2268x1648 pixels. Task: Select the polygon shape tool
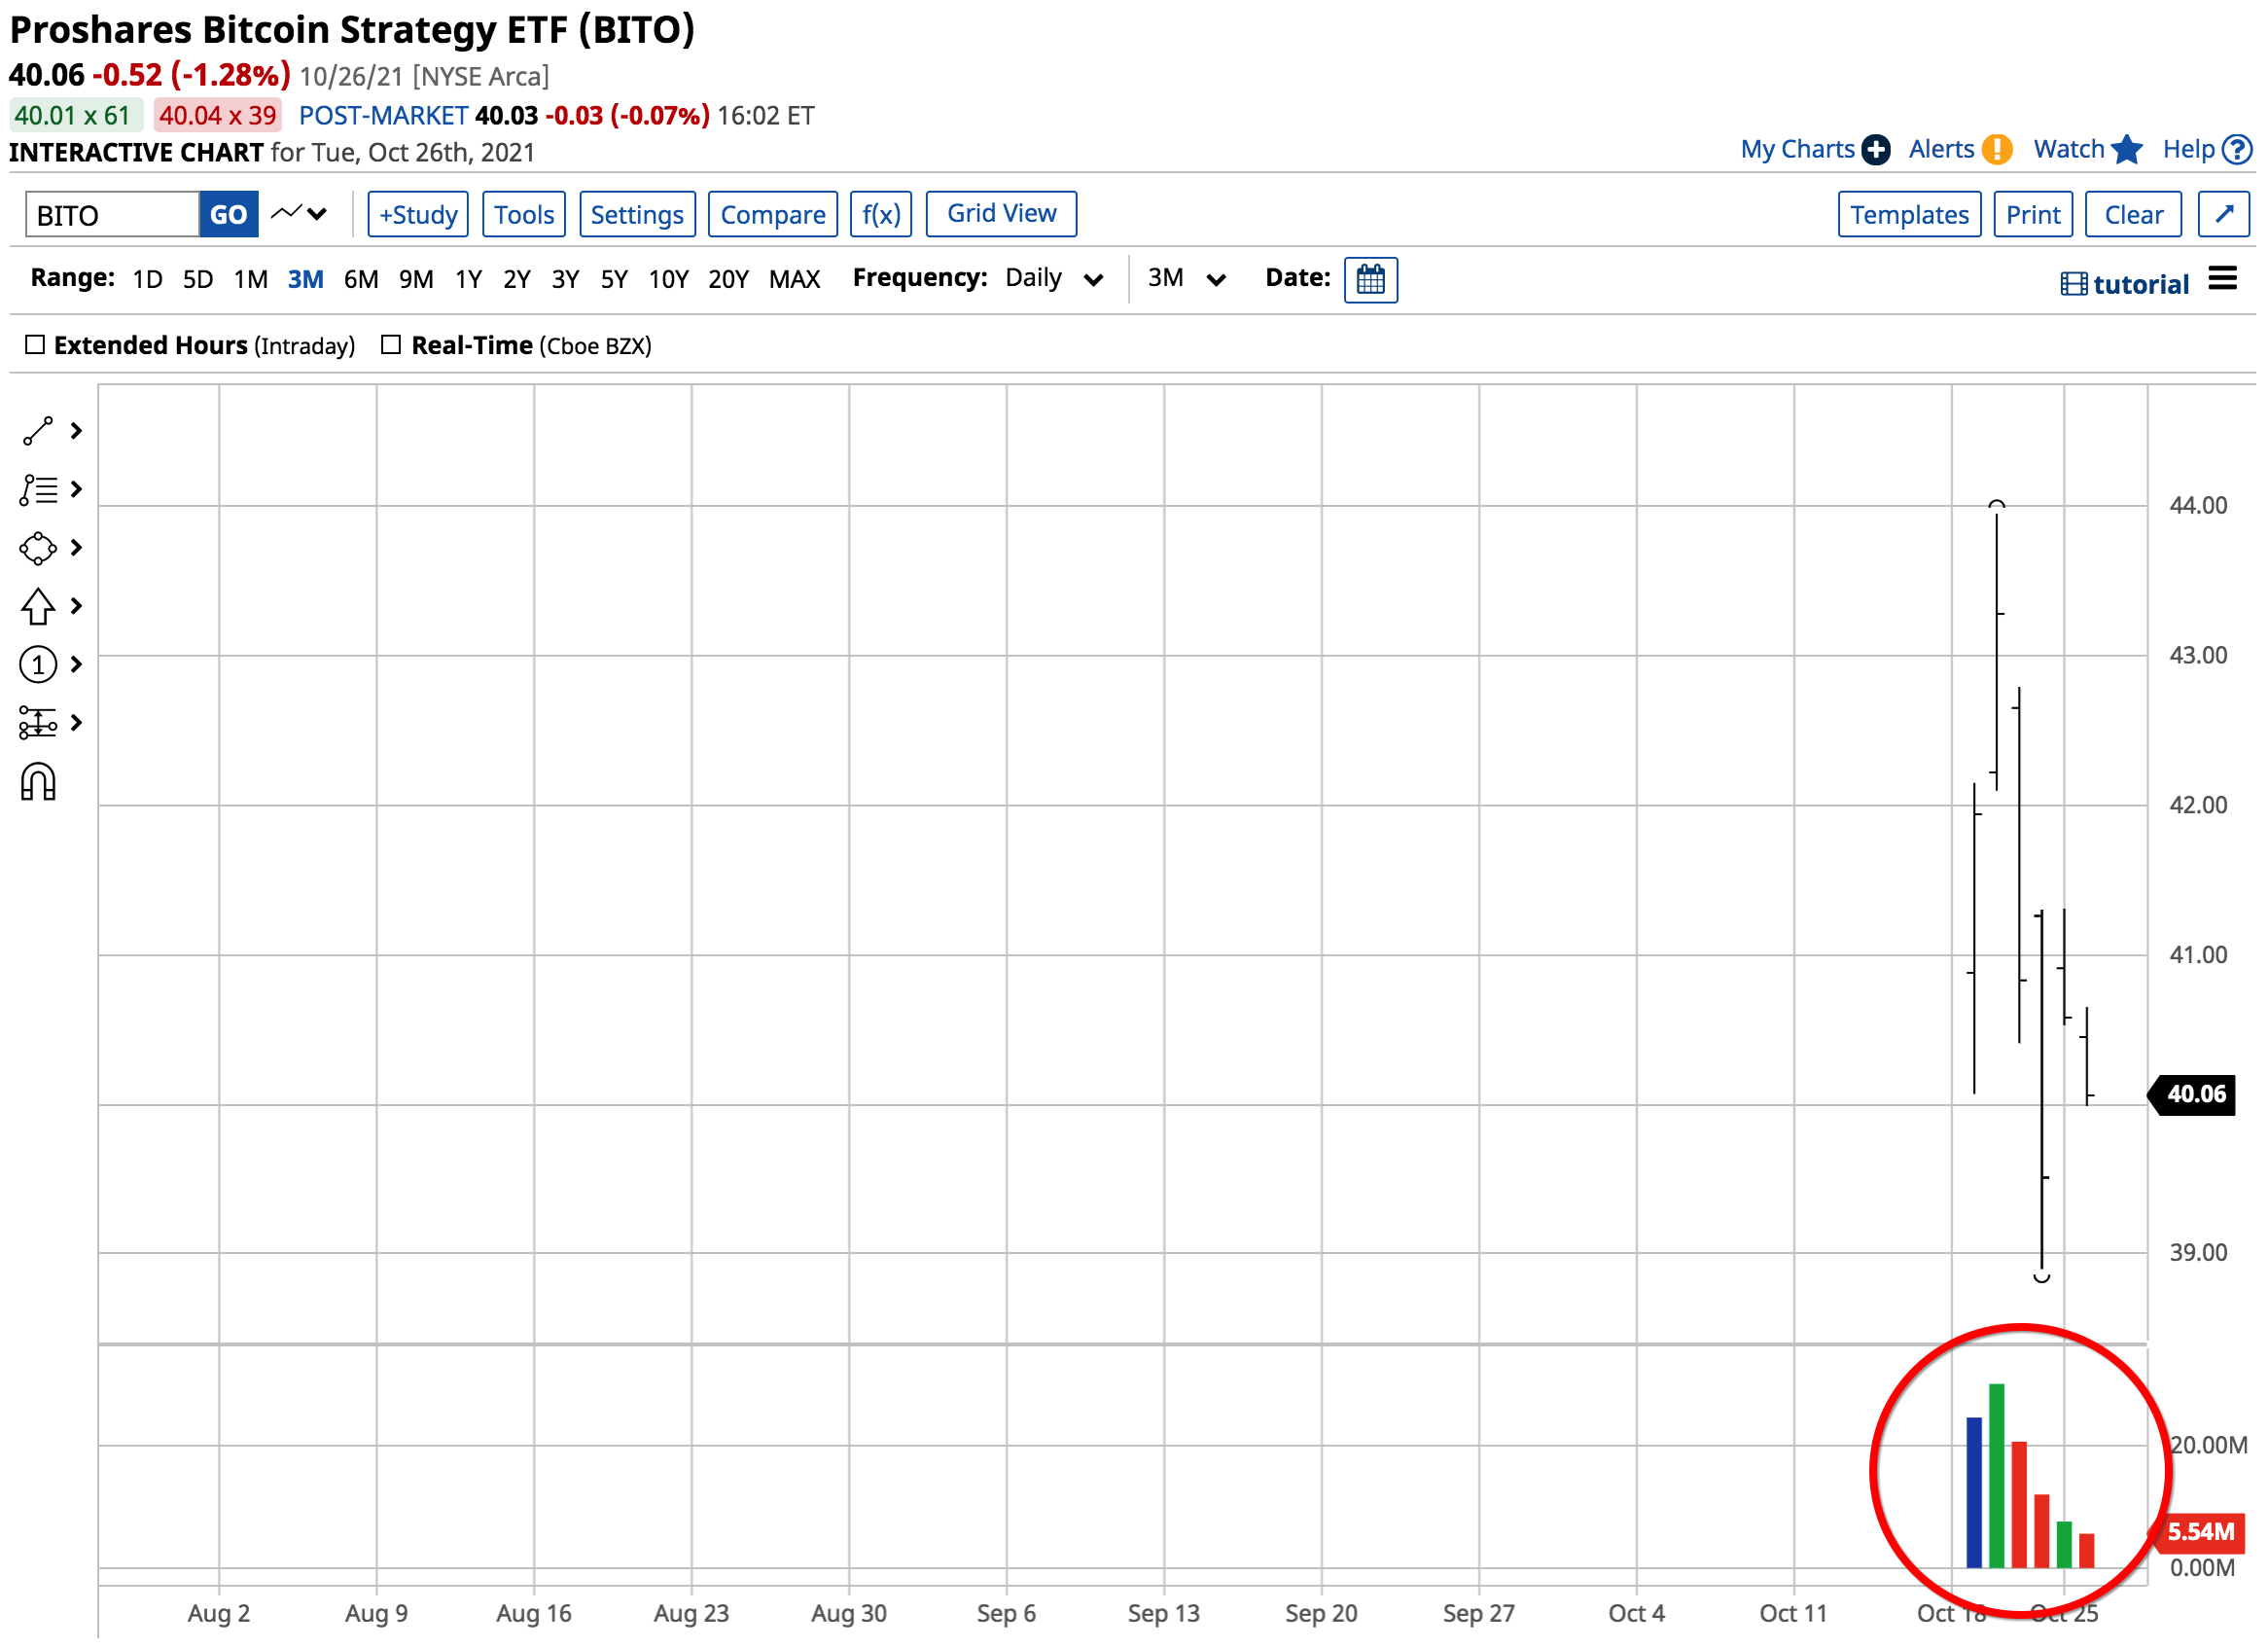pyautogui.click(x=38, y=548)
